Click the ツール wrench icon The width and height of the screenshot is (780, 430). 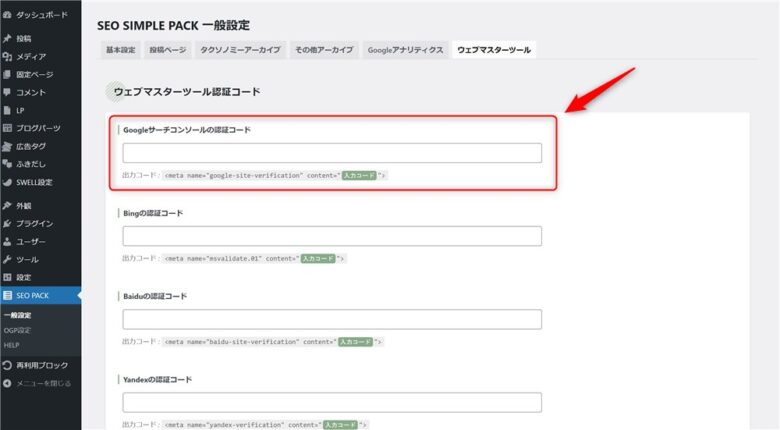7,259
